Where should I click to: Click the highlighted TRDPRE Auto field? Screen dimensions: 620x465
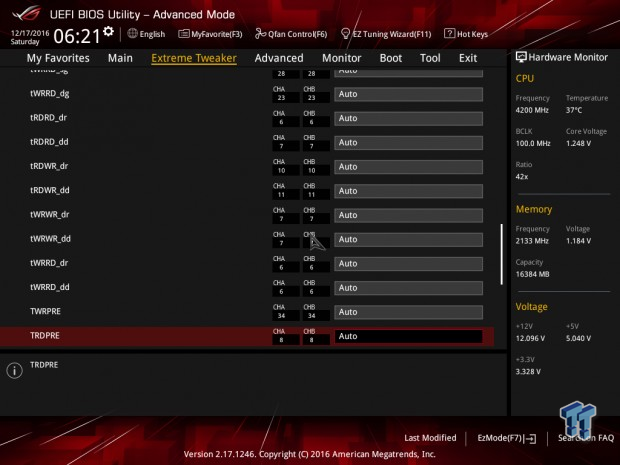pyautogui.click(x=408, y=336)
